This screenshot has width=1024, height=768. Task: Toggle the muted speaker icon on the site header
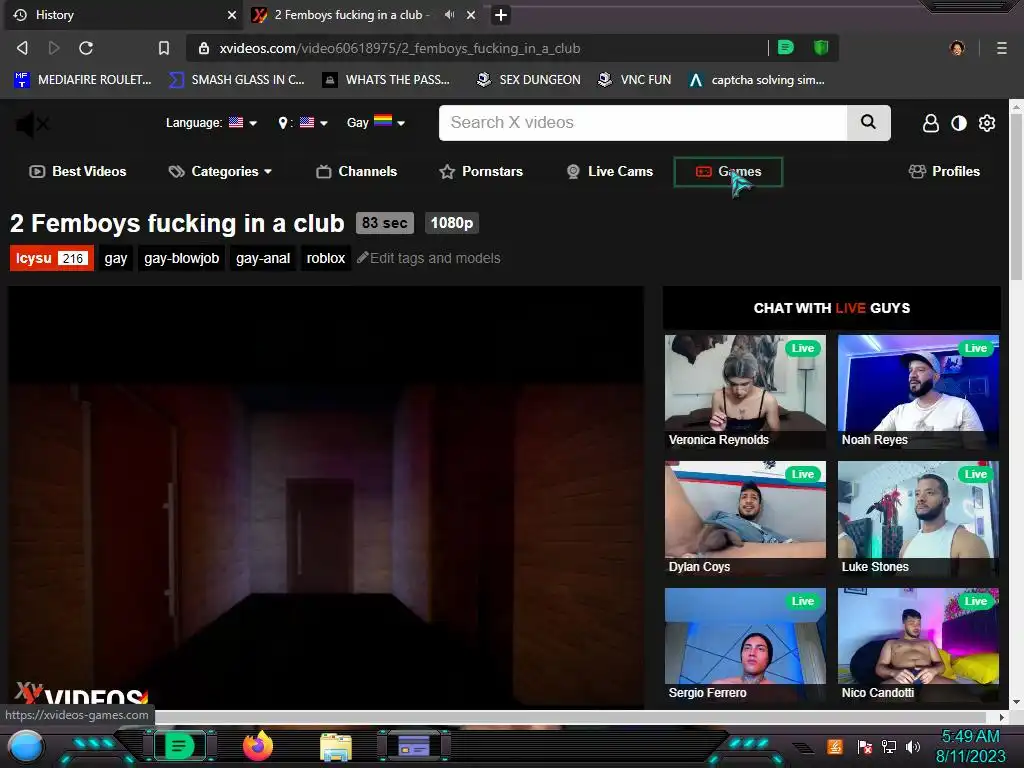coord(32,123)
